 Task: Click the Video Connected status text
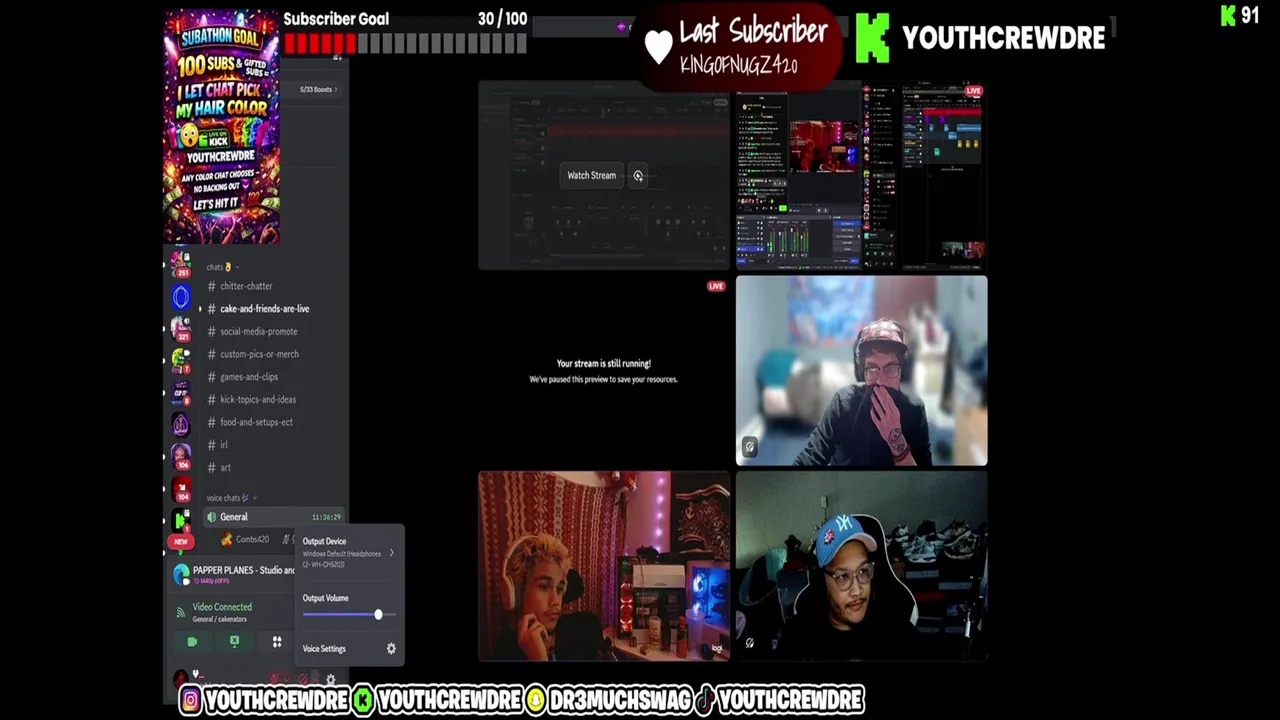coord(222,607)
